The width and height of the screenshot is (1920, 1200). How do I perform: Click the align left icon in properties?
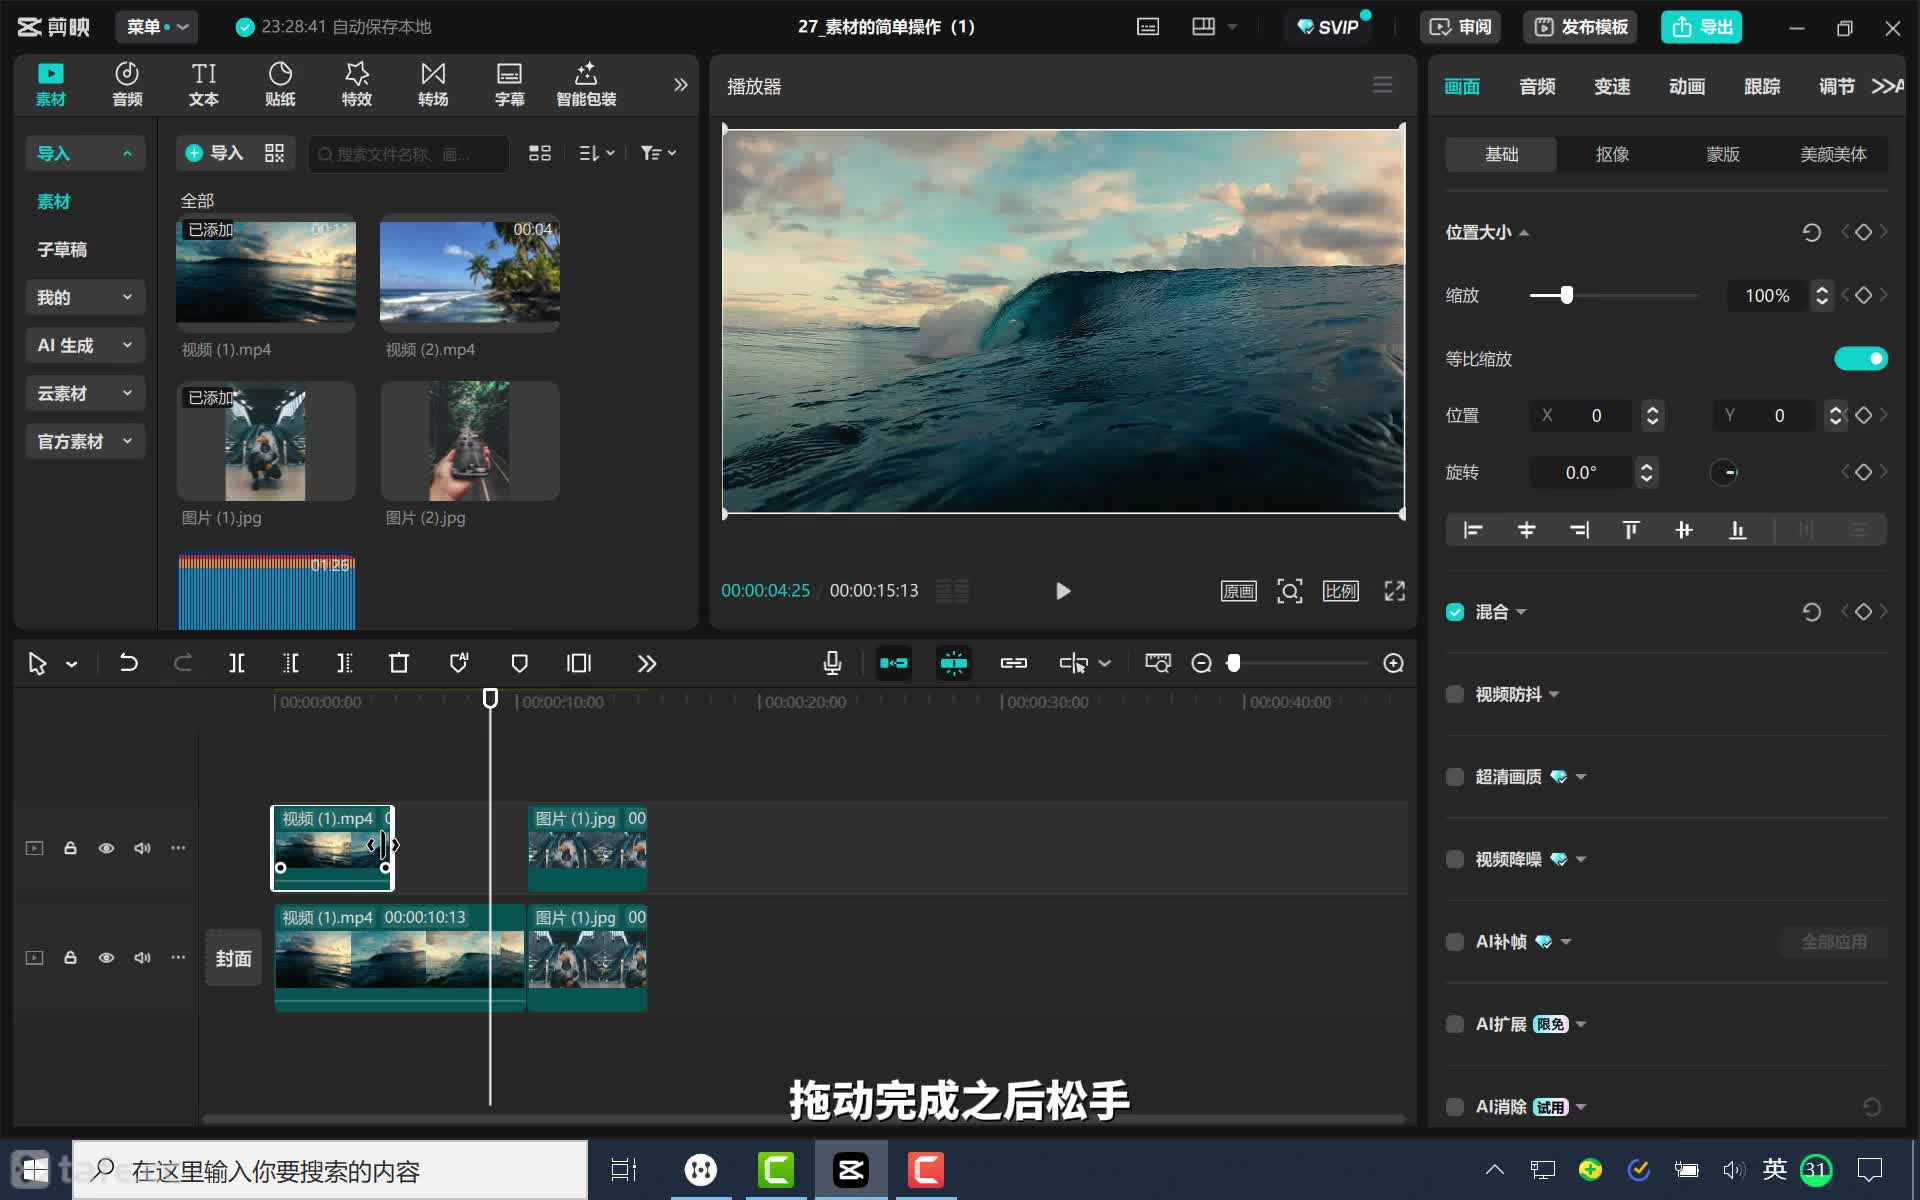tap(1473, 530)
